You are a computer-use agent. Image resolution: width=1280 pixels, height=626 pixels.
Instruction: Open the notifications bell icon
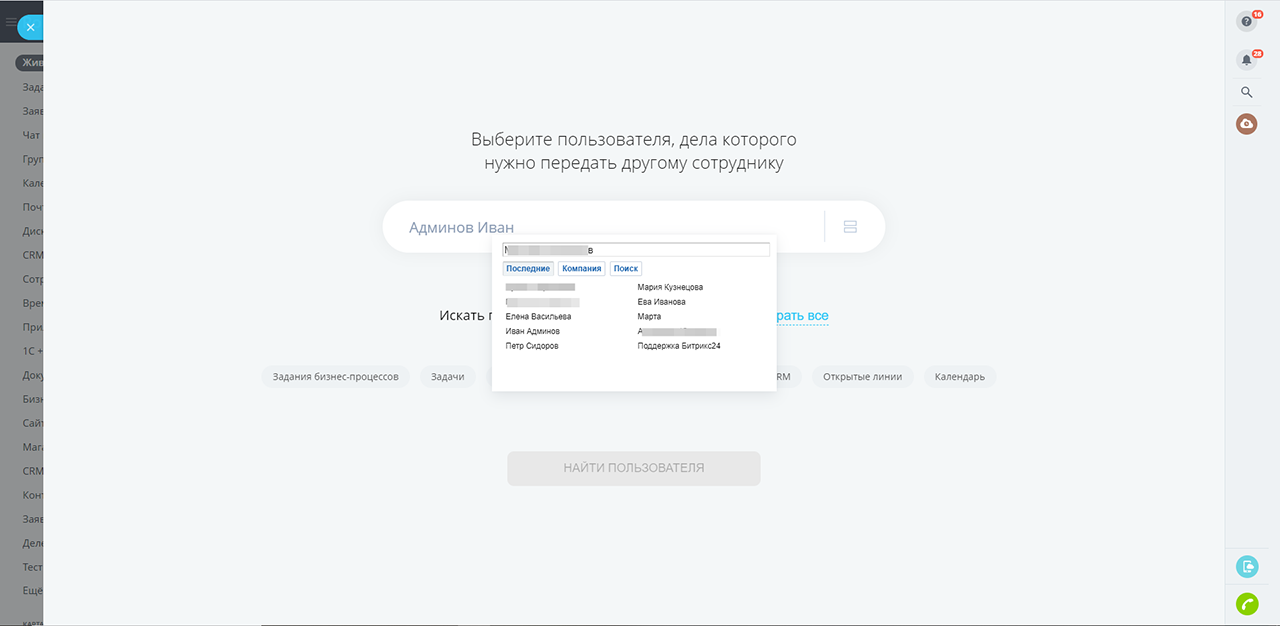(x=1246, y=59)
